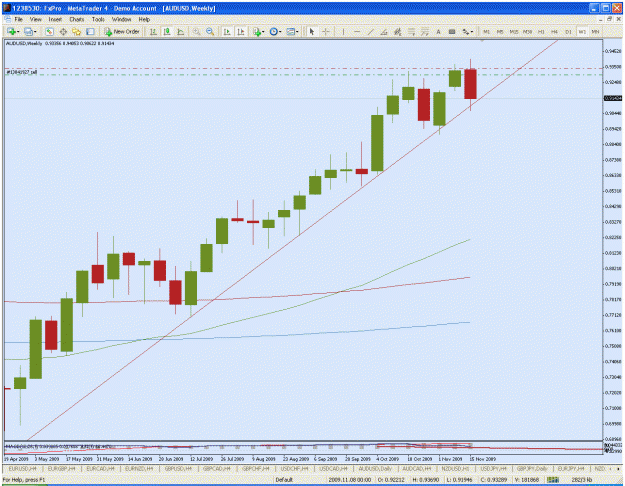Switch to the USDJPY,H4 chart tab

click(x=493, y=469)
